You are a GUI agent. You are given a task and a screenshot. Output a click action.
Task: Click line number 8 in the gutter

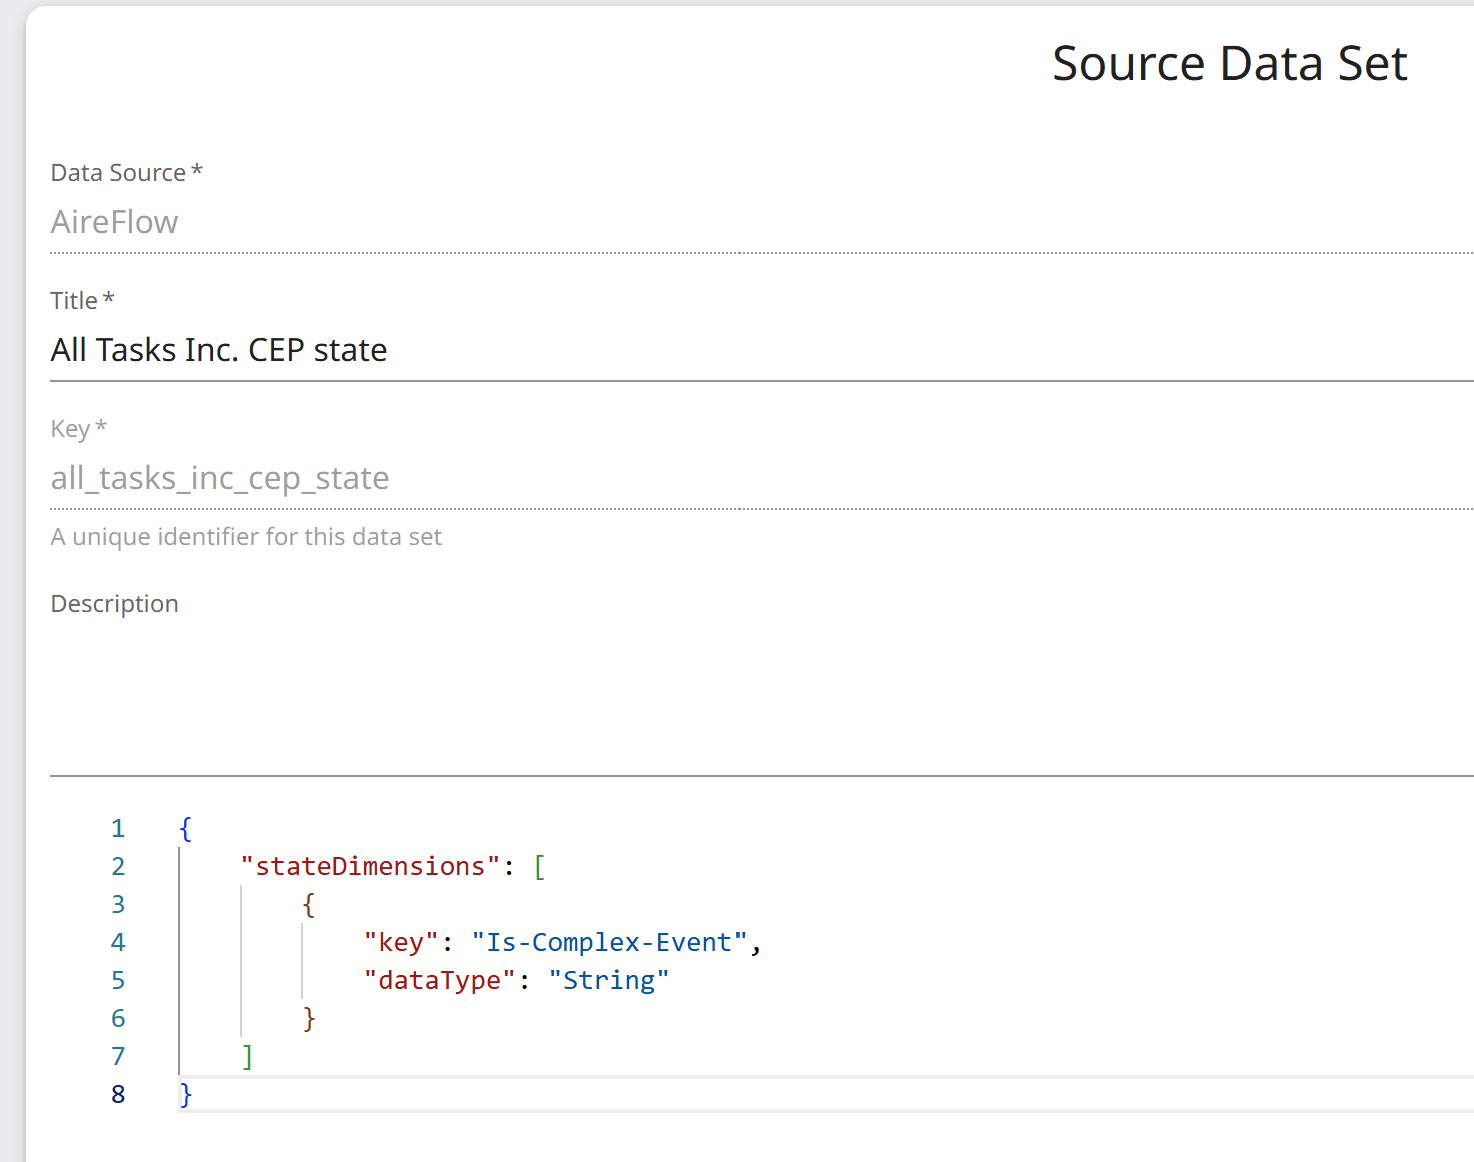click(118, 1094)
